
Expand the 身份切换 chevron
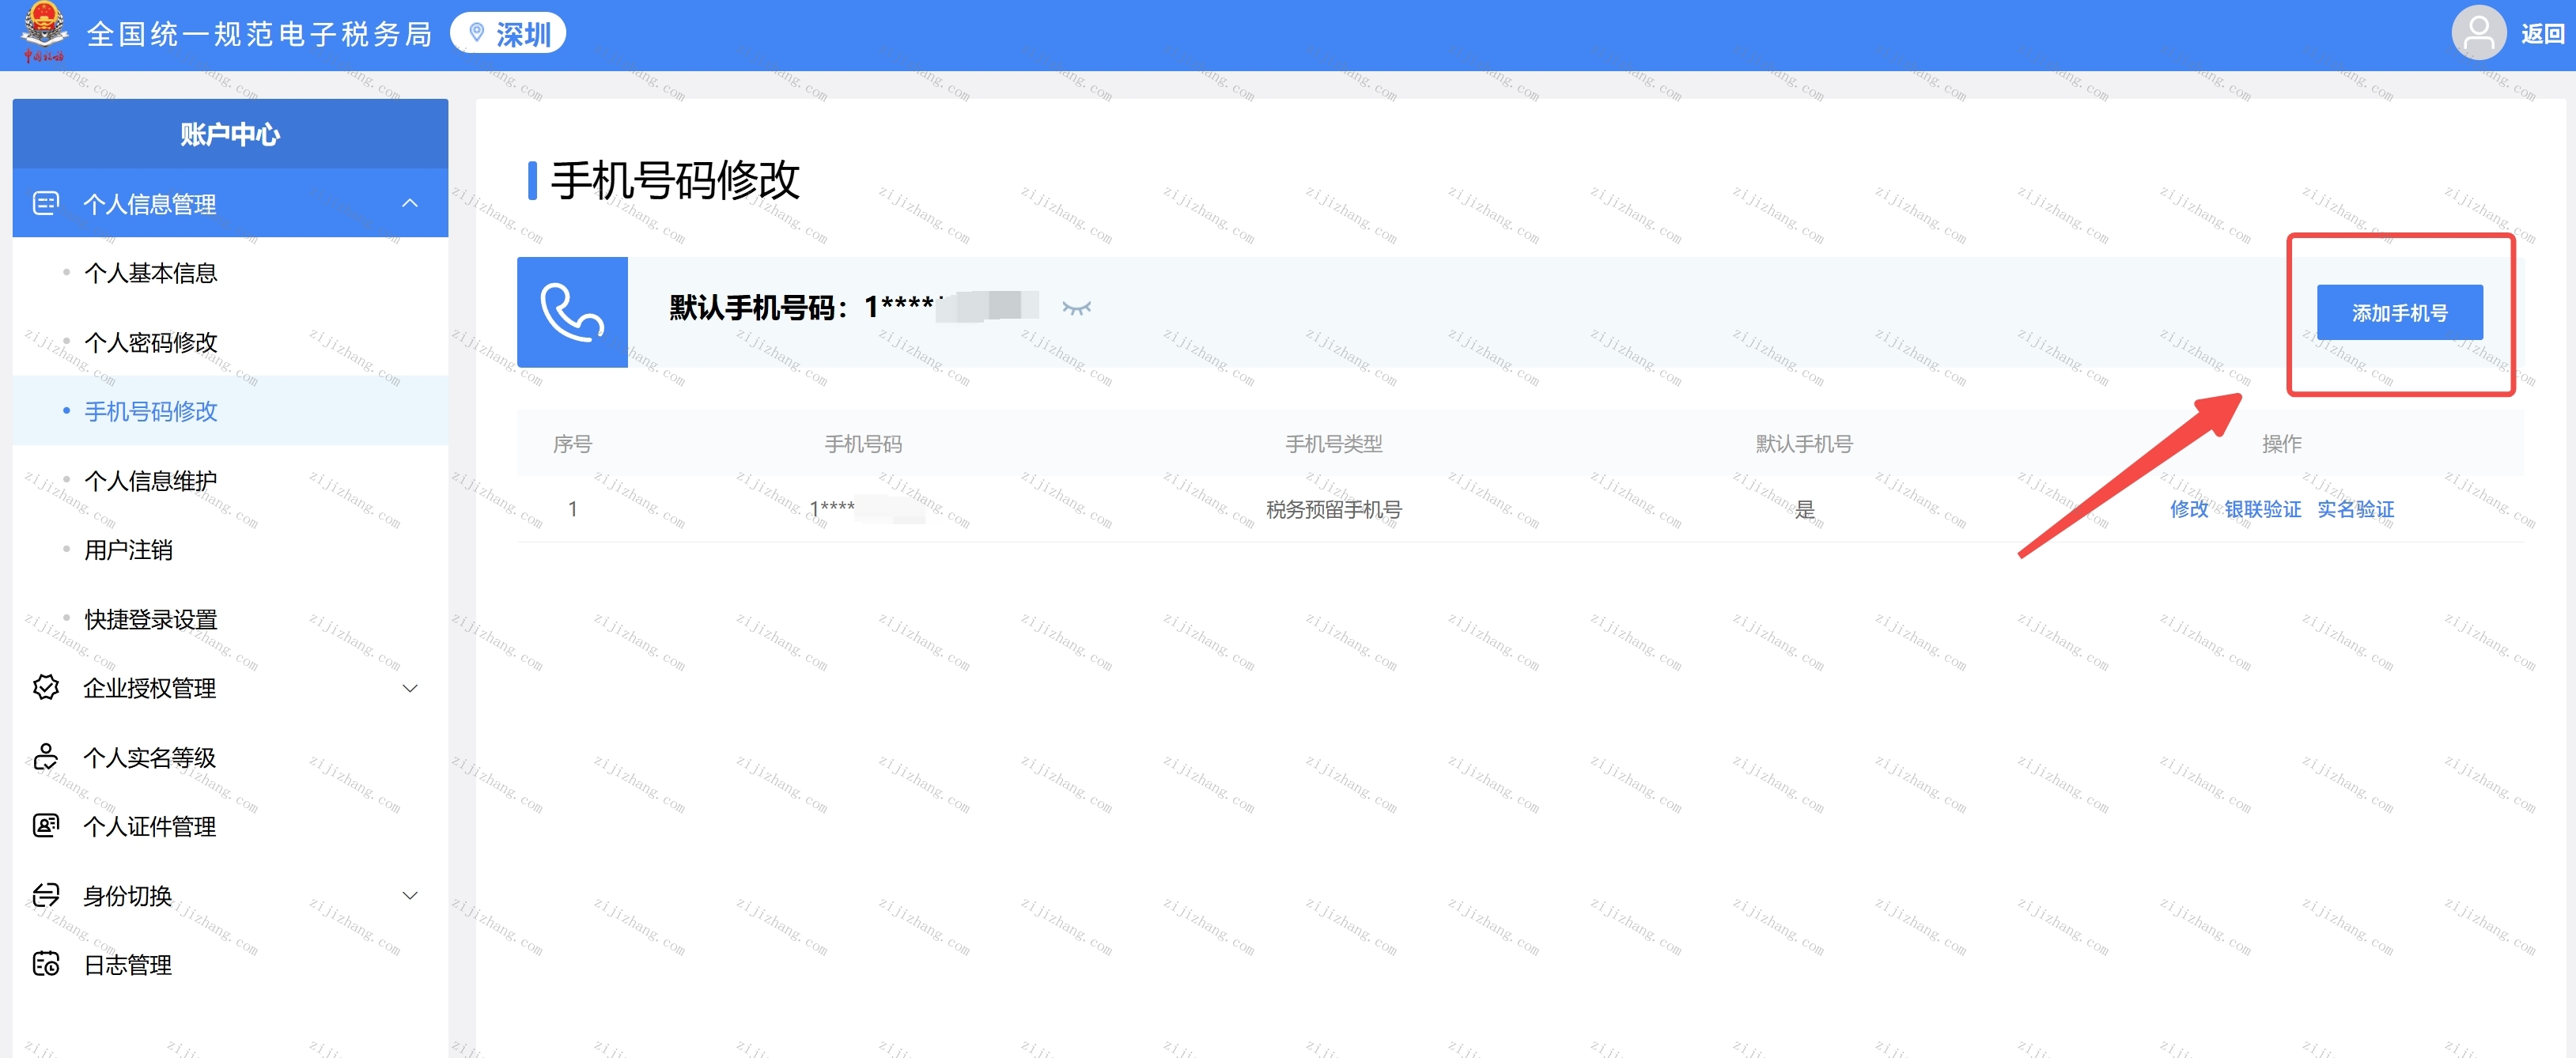[410, 895]
